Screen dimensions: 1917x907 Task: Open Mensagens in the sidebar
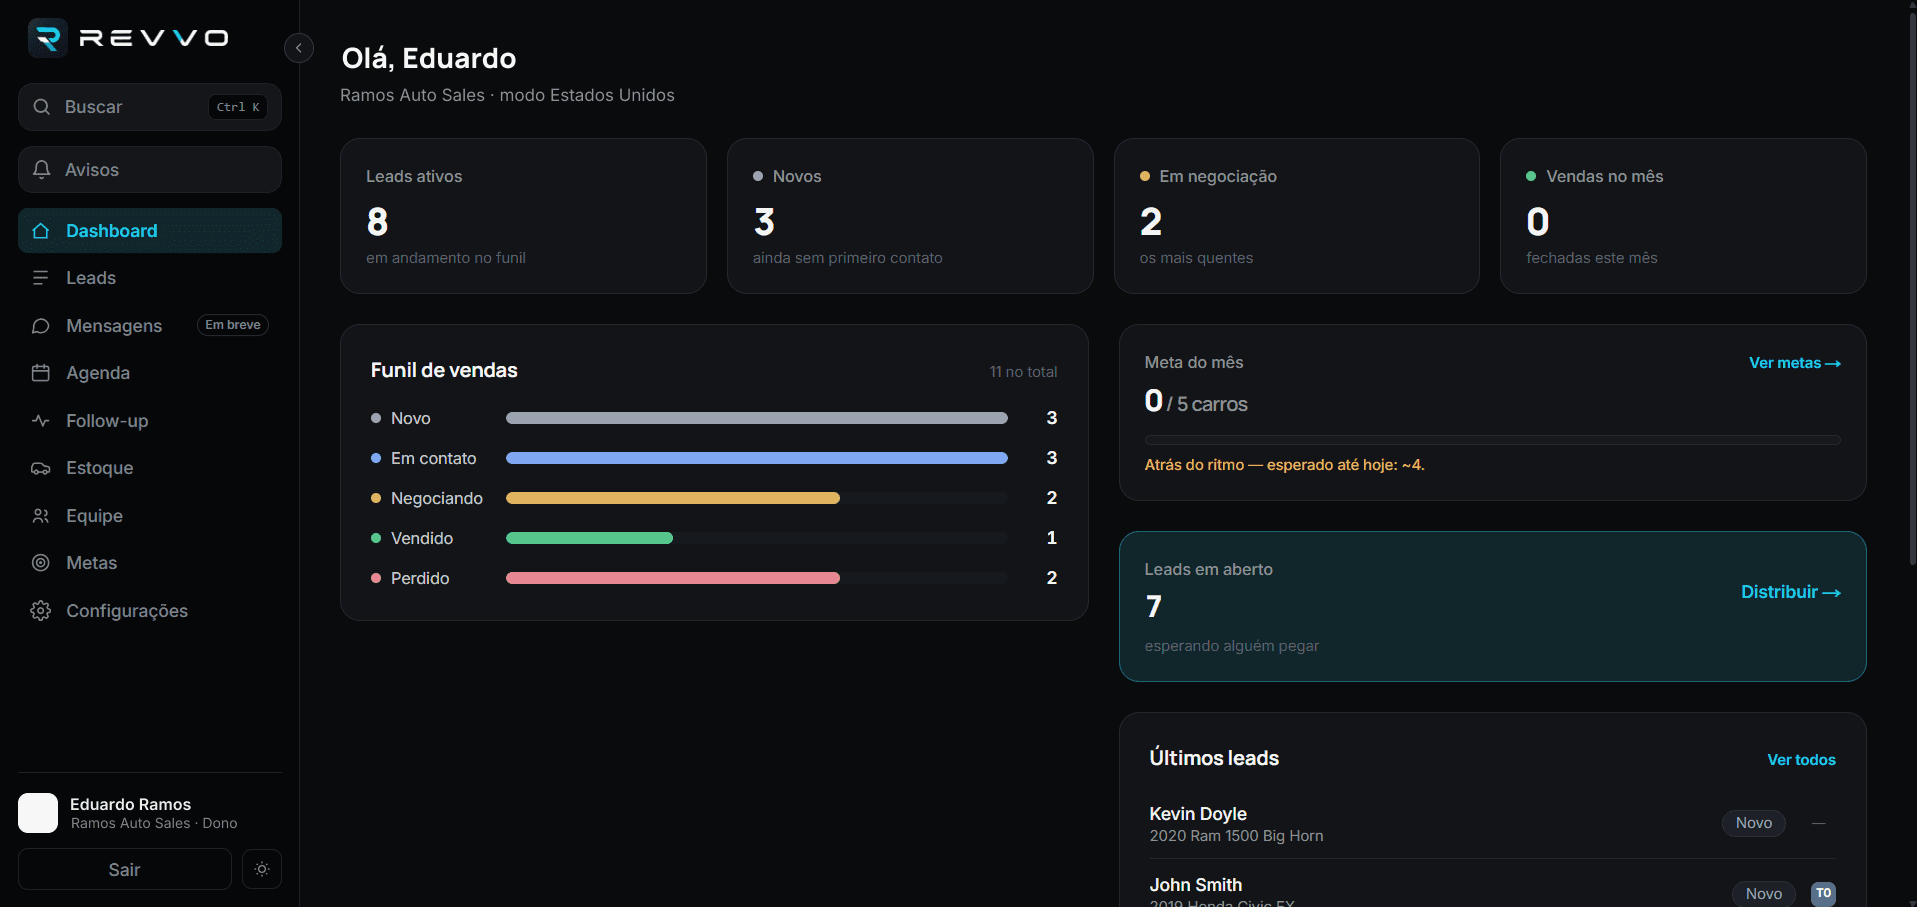click(x=150, y=326)
